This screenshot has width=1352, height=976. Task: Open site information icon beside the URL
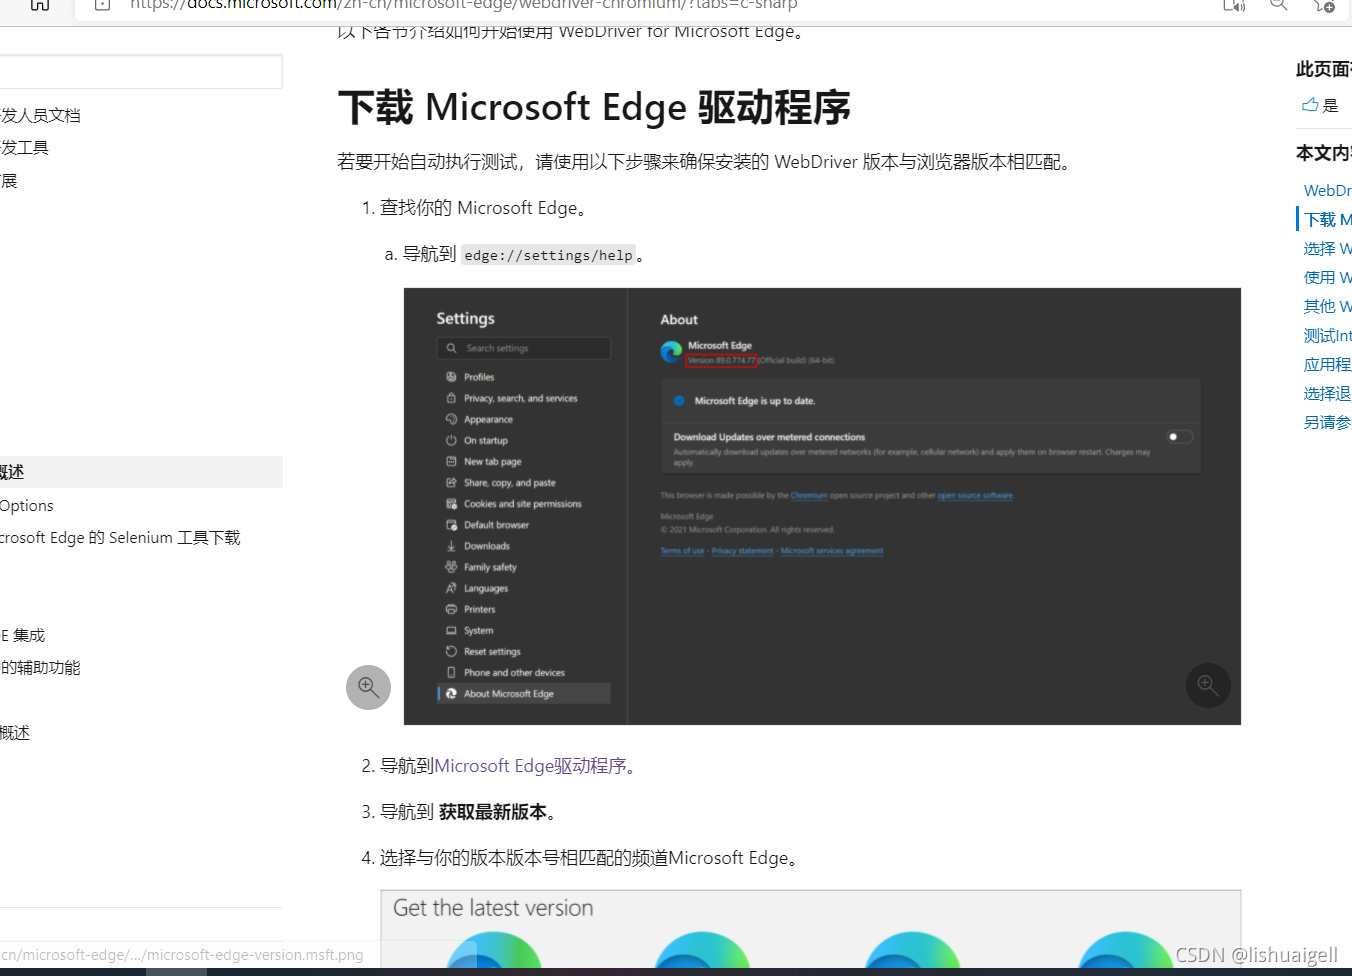[102, 4]
